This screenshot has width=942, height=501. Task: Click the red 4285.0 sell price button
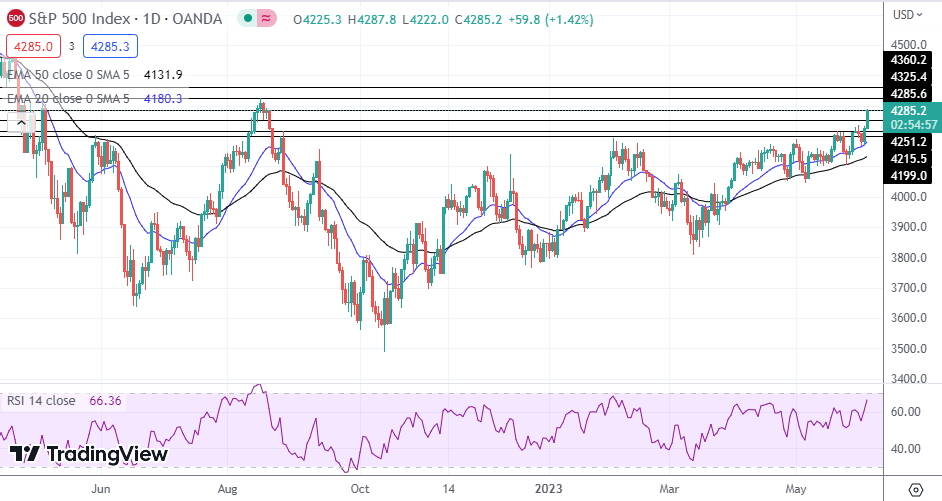(34, 46)
